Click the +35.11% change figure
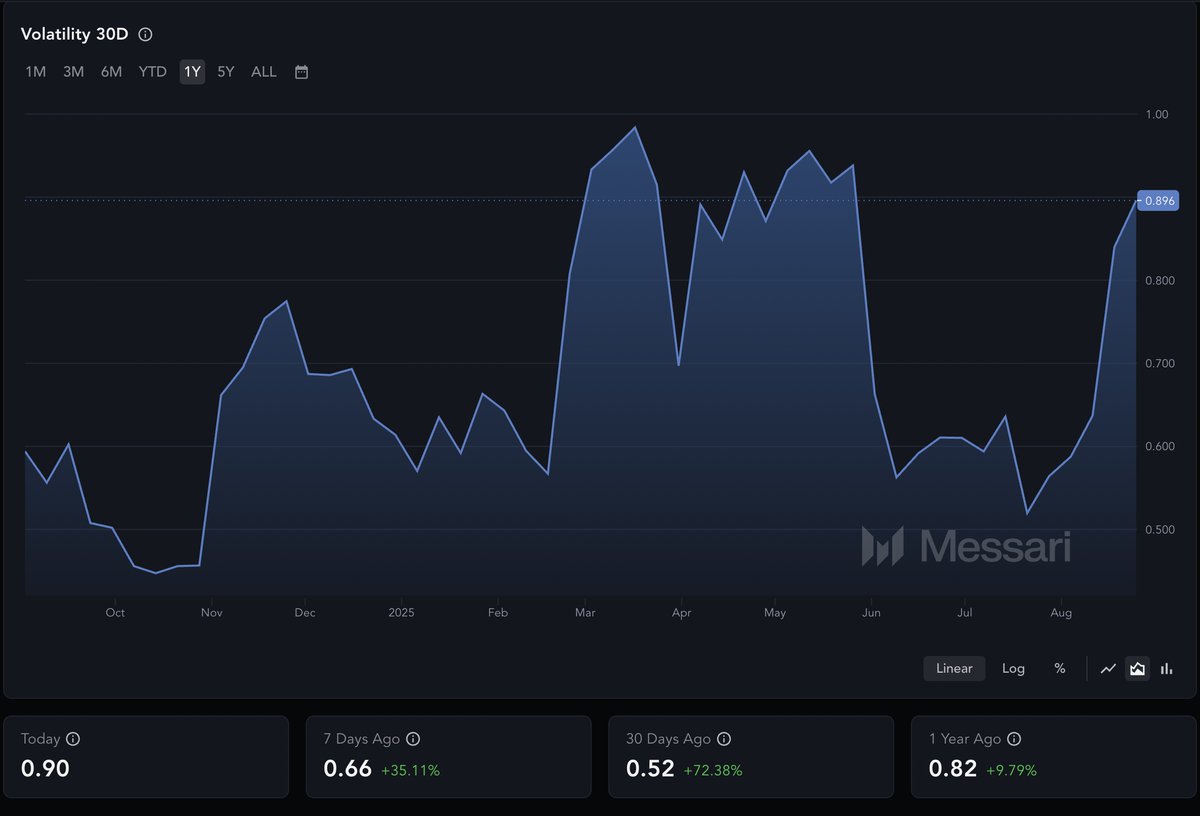 click(410, 771)
